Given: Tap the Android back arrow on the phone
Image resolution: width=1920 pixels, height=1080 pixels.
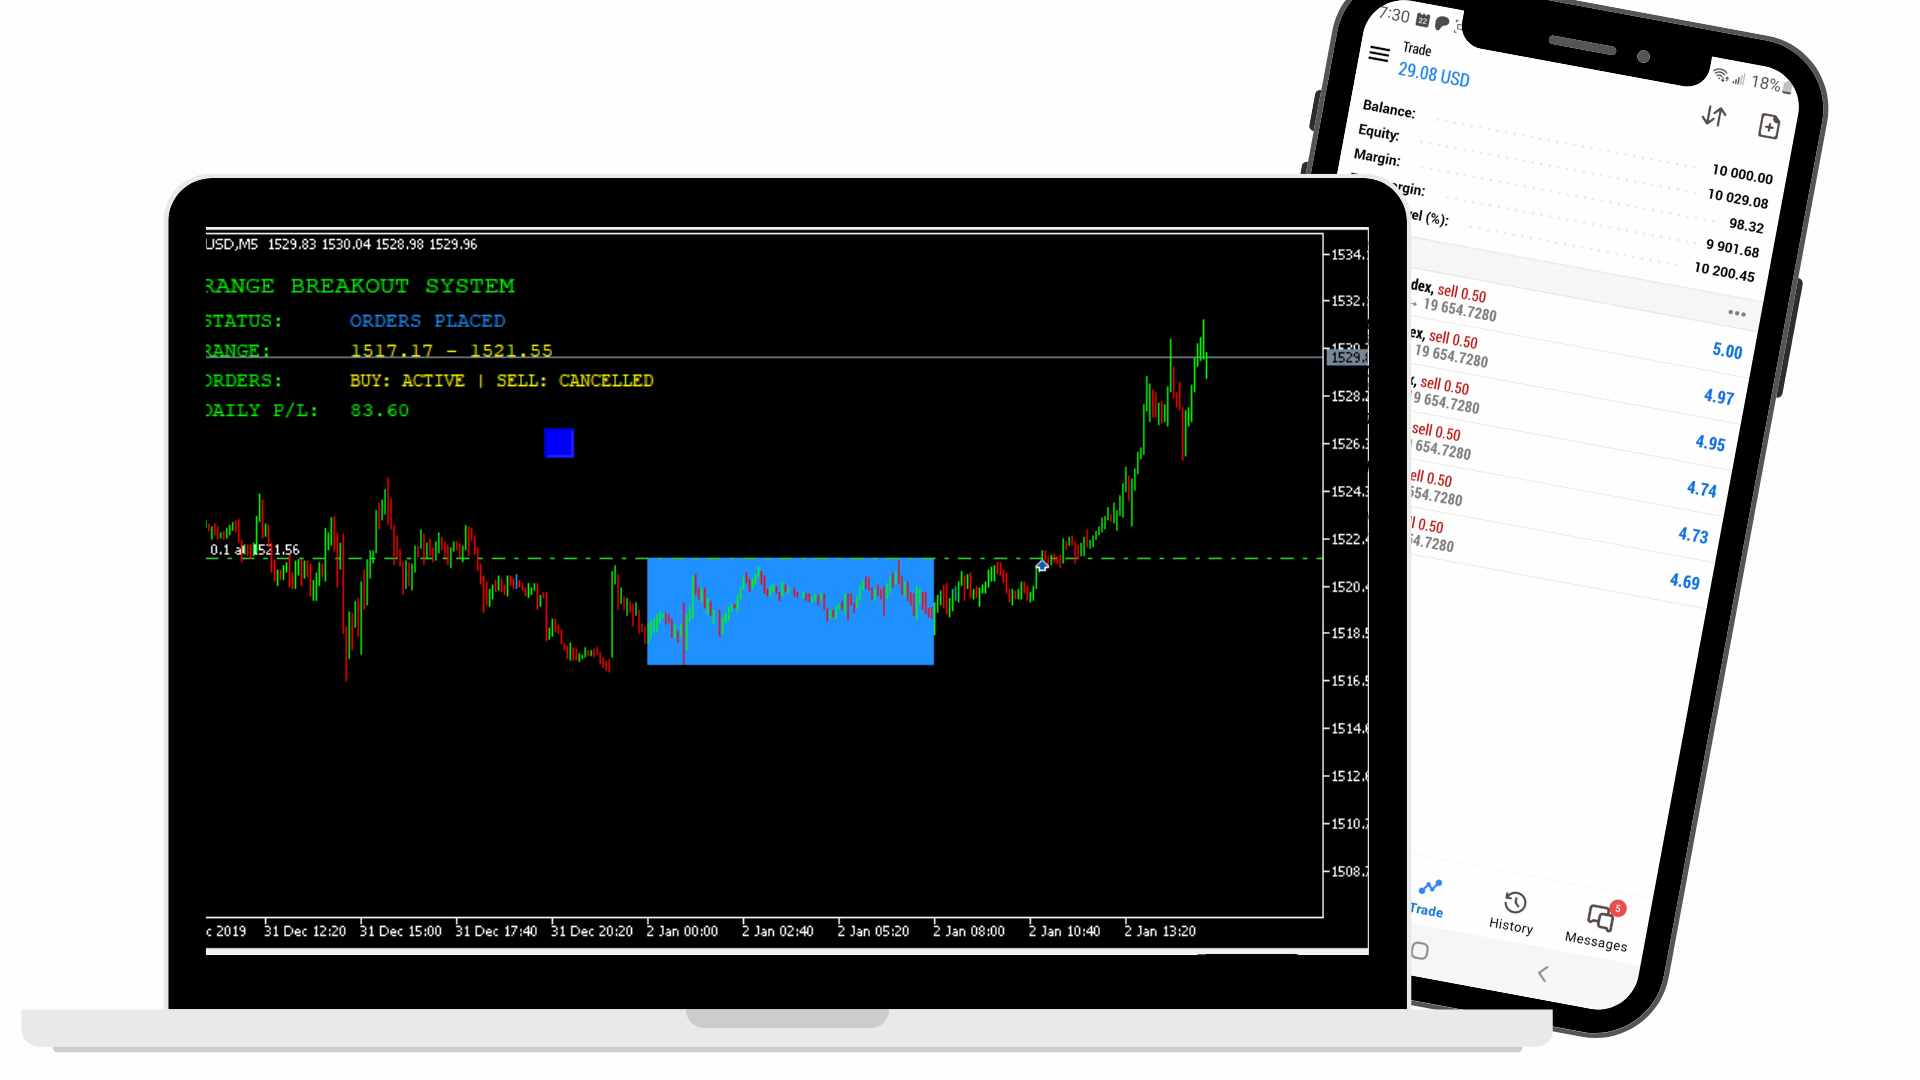Looking at the screenshot, I should pyautogui.click(x=1543, y=973).
